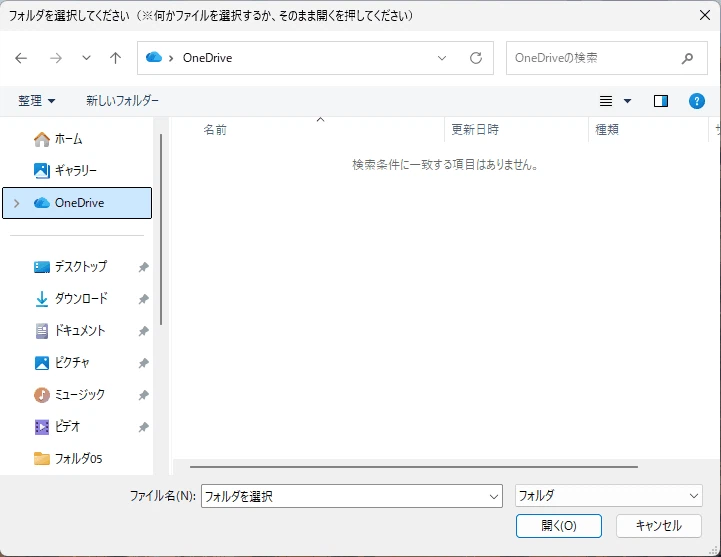Create a 新しいフォルダー
Image resolution: width=721 pixels, height=557 pixels.
[122, 101]
